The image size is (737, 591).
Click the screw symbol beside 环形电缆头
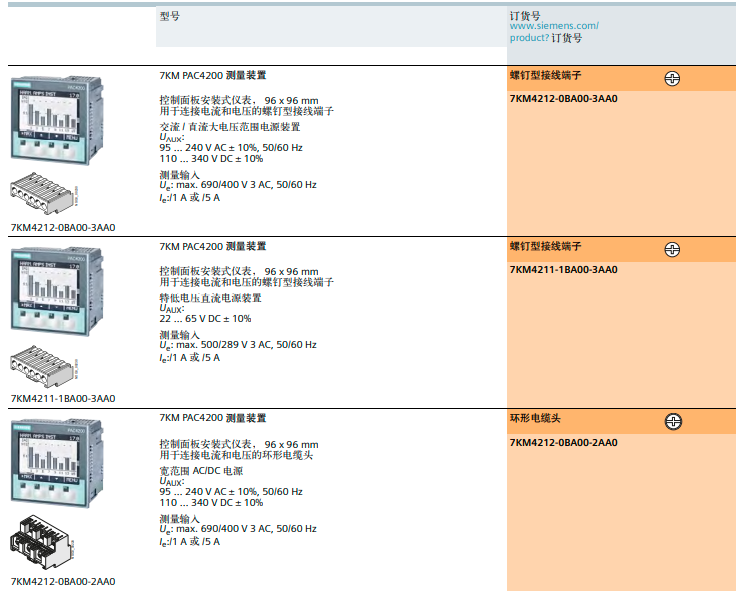tap(673, 421)
